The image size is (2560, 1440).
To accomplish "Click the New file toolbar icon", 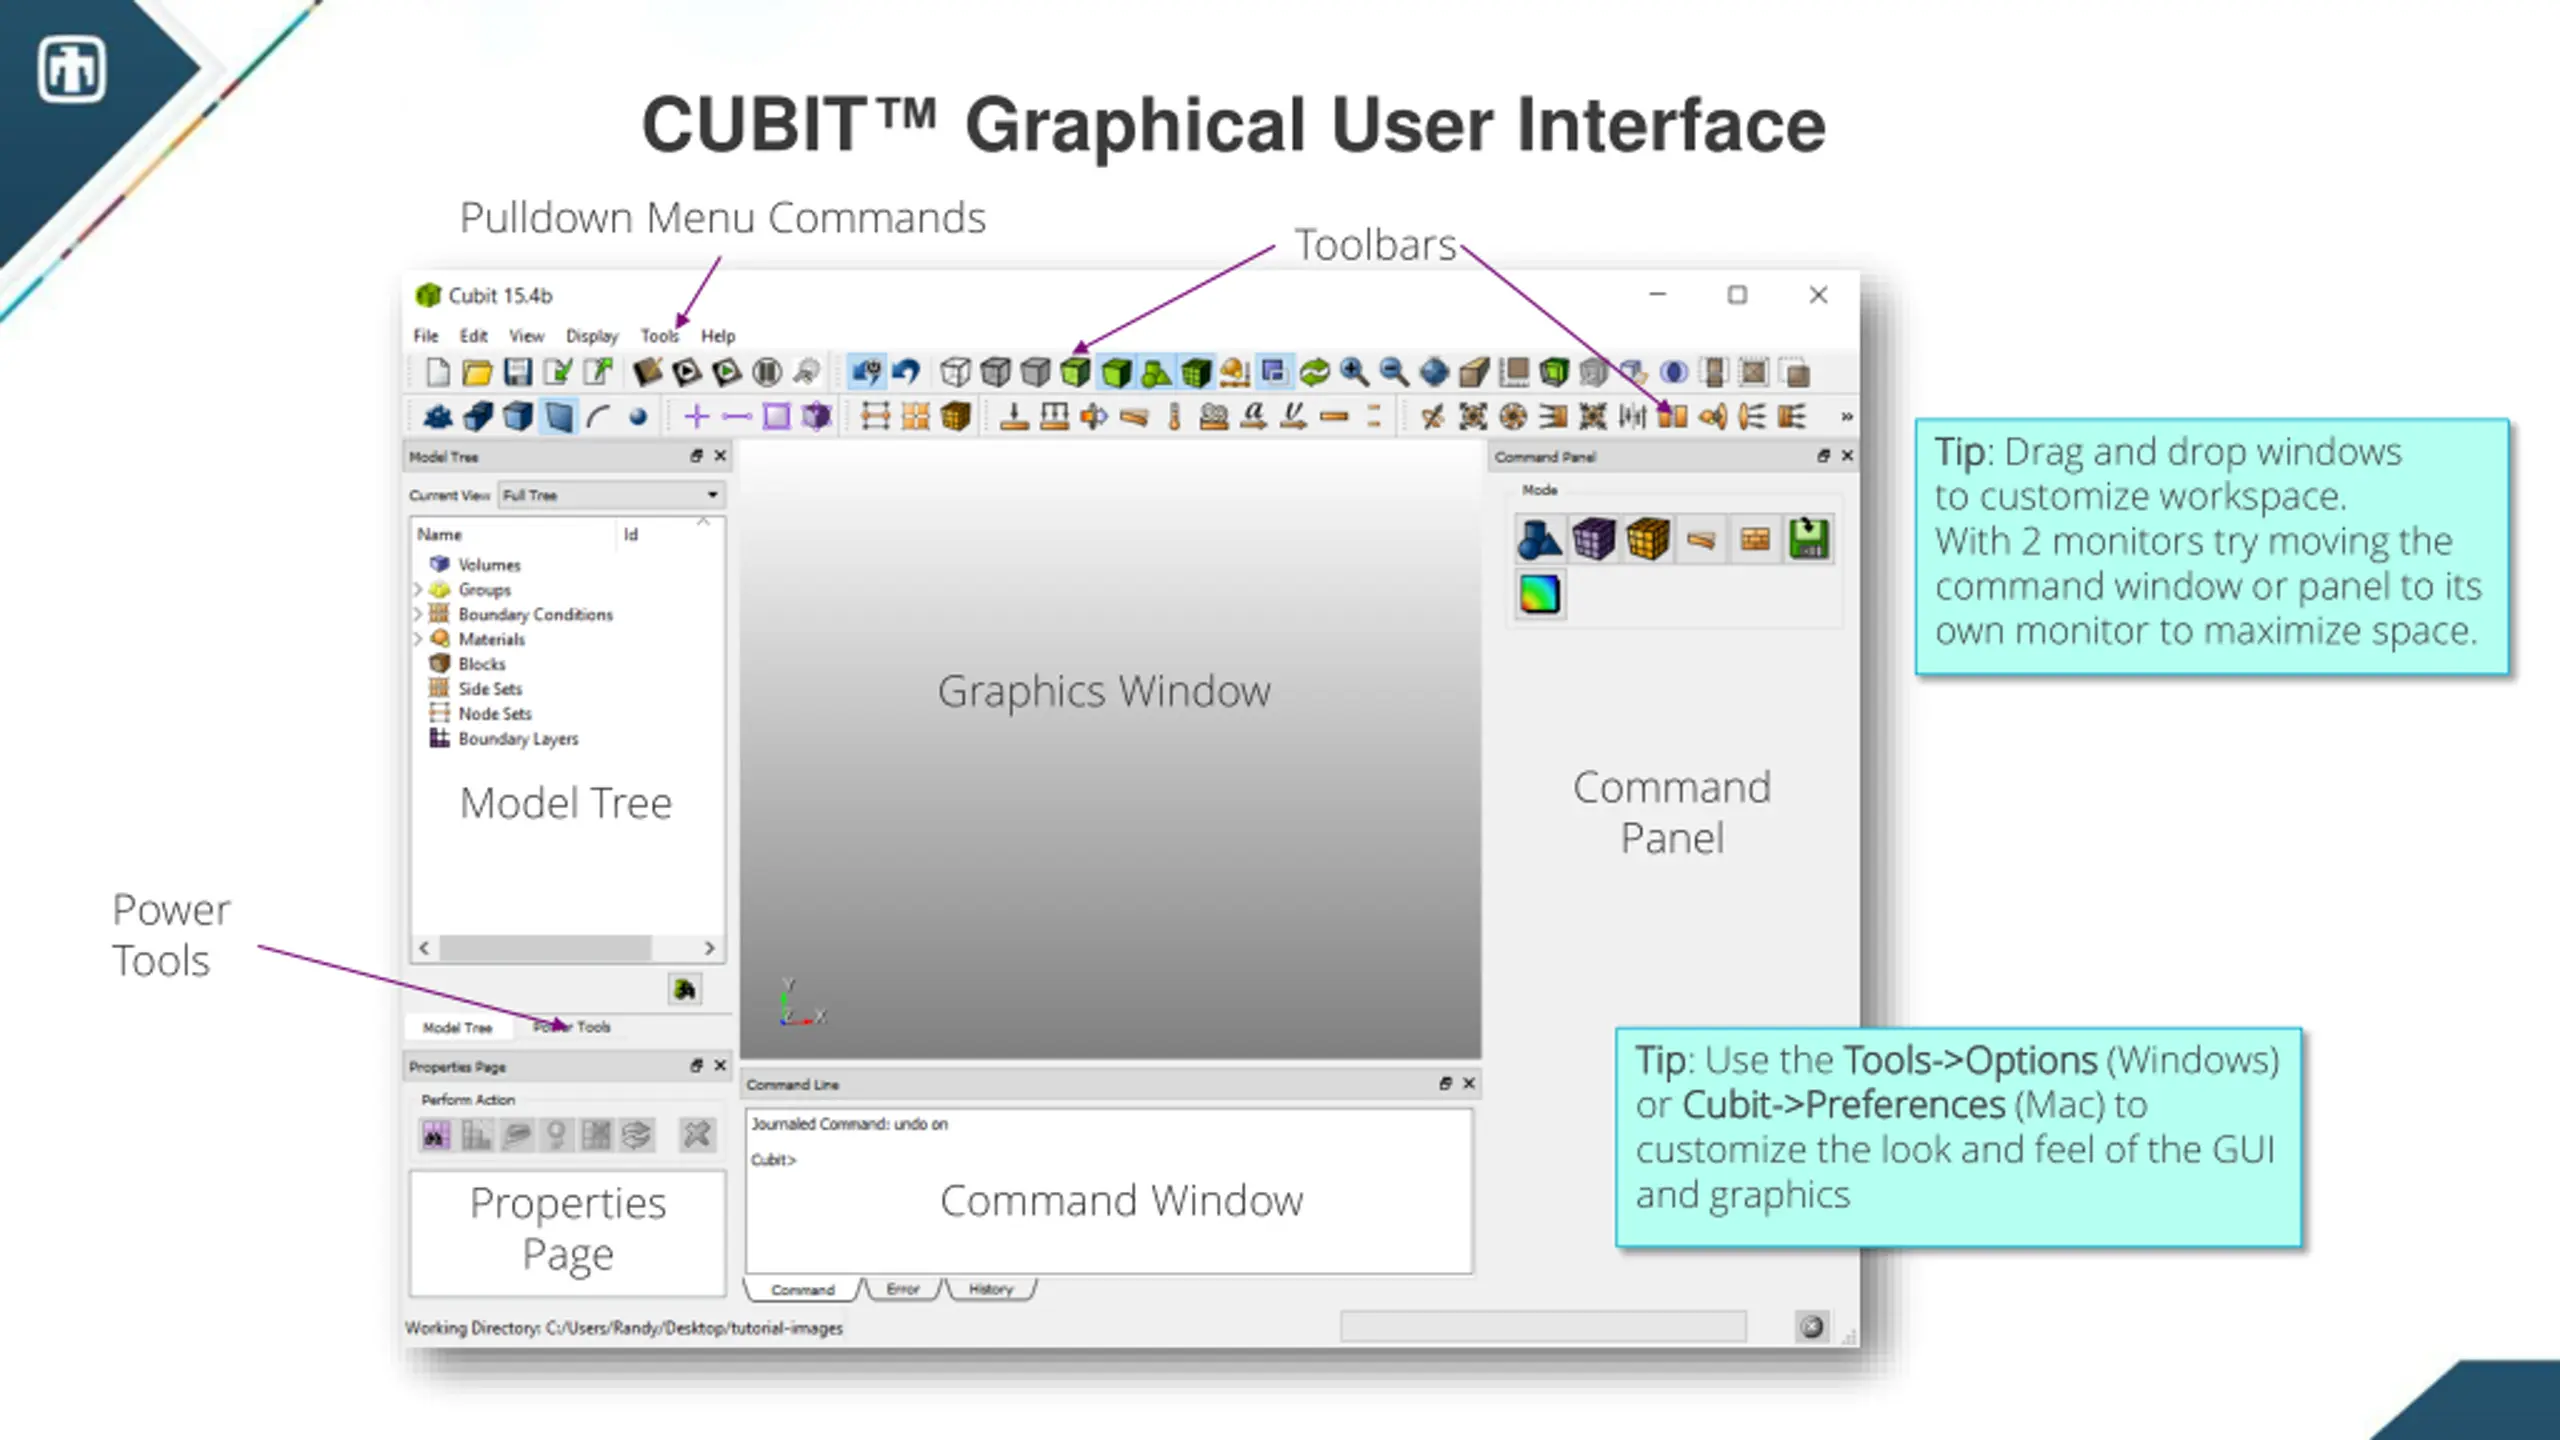I will coord(437,373).
